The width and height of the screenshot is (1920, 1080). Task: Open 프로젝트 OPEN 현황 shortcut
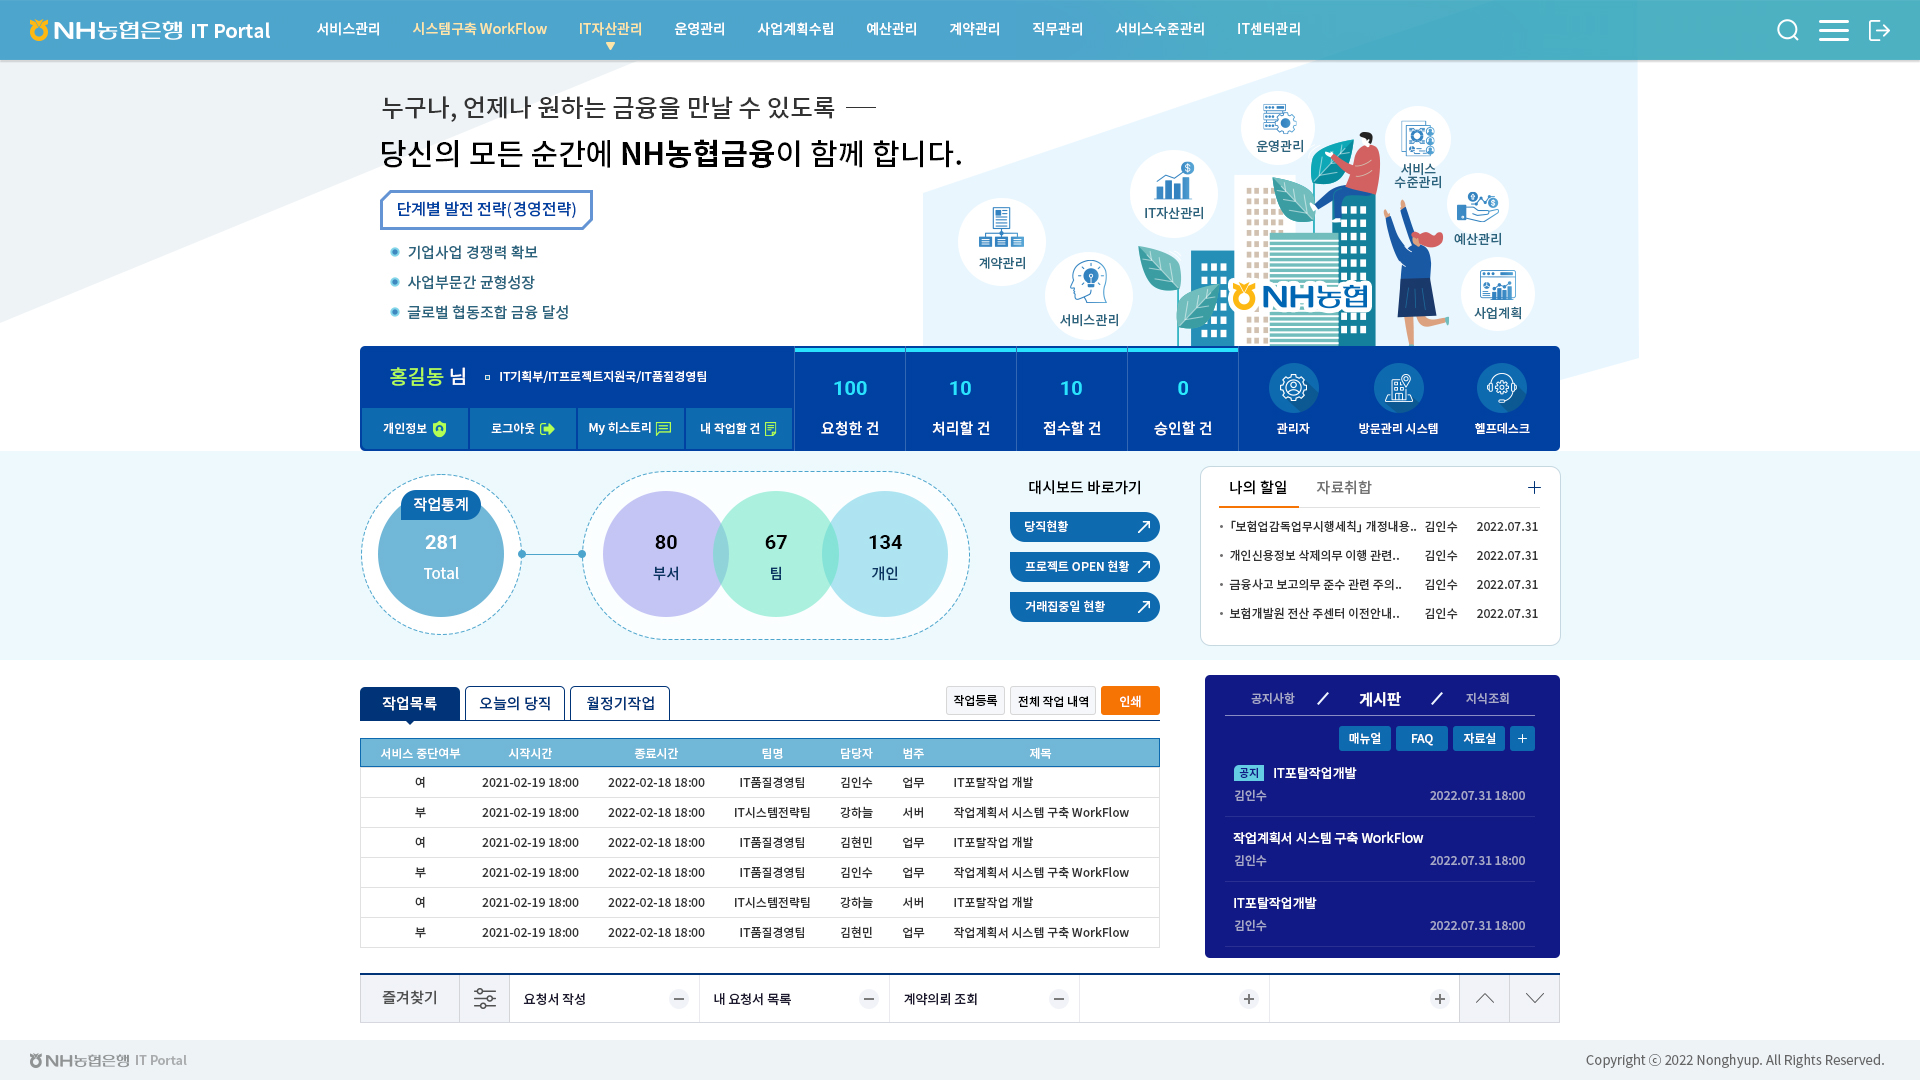pos(1085,566)
